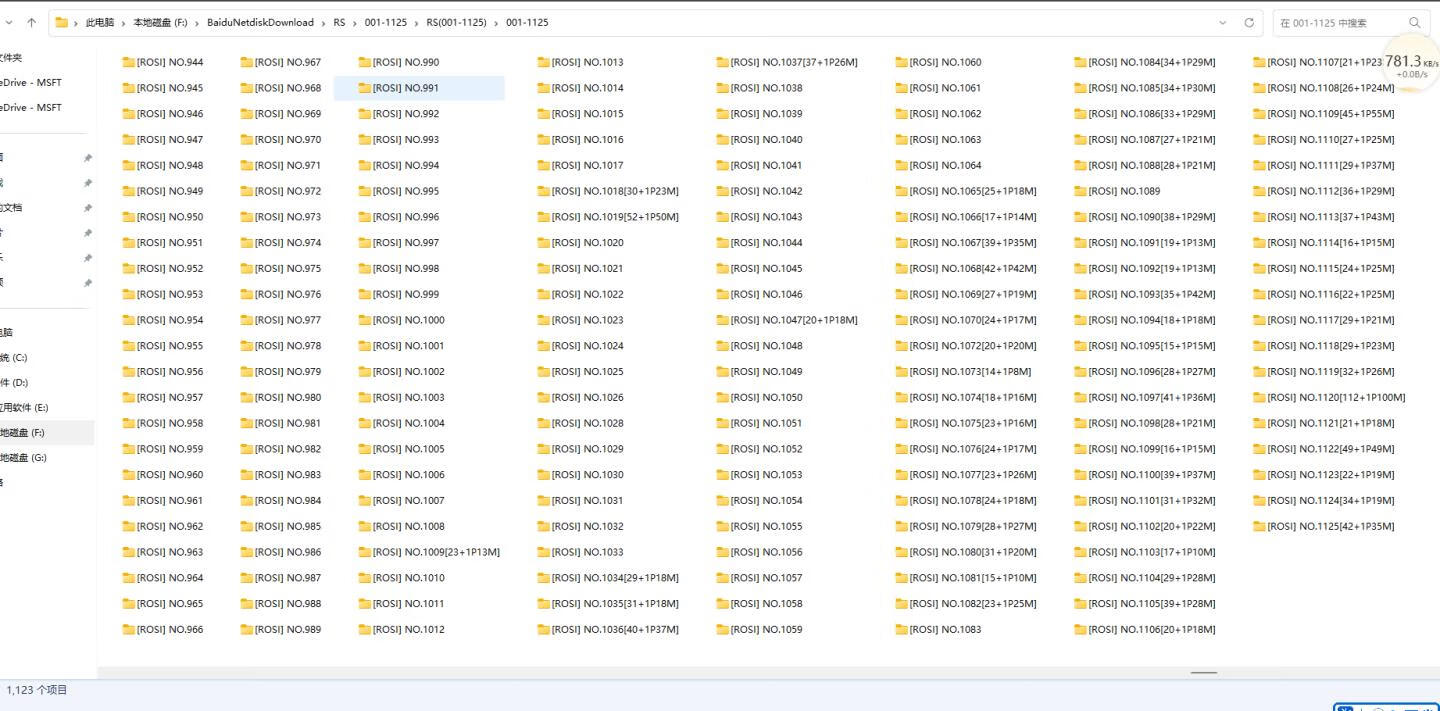Go to BaiduNetdiskDownload in the breadcrumb path
Screen dimensions: 1440x711
point(260,22)
